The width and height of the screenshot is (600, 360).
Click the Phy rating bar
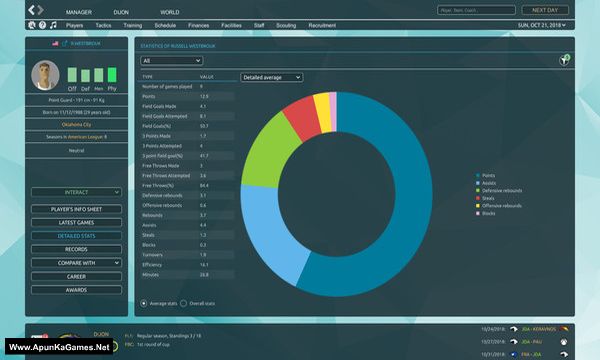(112, 75)
